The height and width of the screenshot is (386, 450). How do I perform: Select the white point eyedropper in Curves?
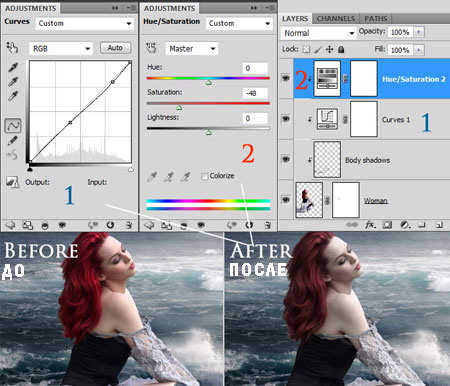click(x=13, y=96)
